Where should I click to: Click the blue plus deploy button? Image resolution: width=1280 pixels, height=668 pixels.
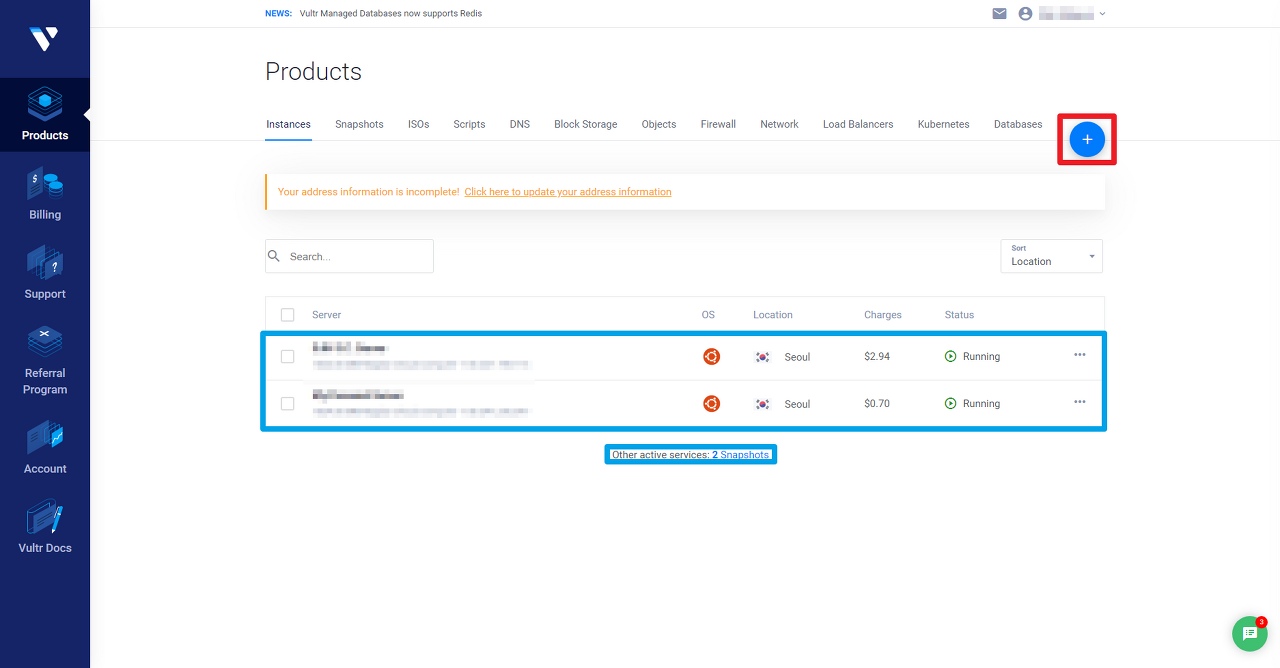point(1087,139)
